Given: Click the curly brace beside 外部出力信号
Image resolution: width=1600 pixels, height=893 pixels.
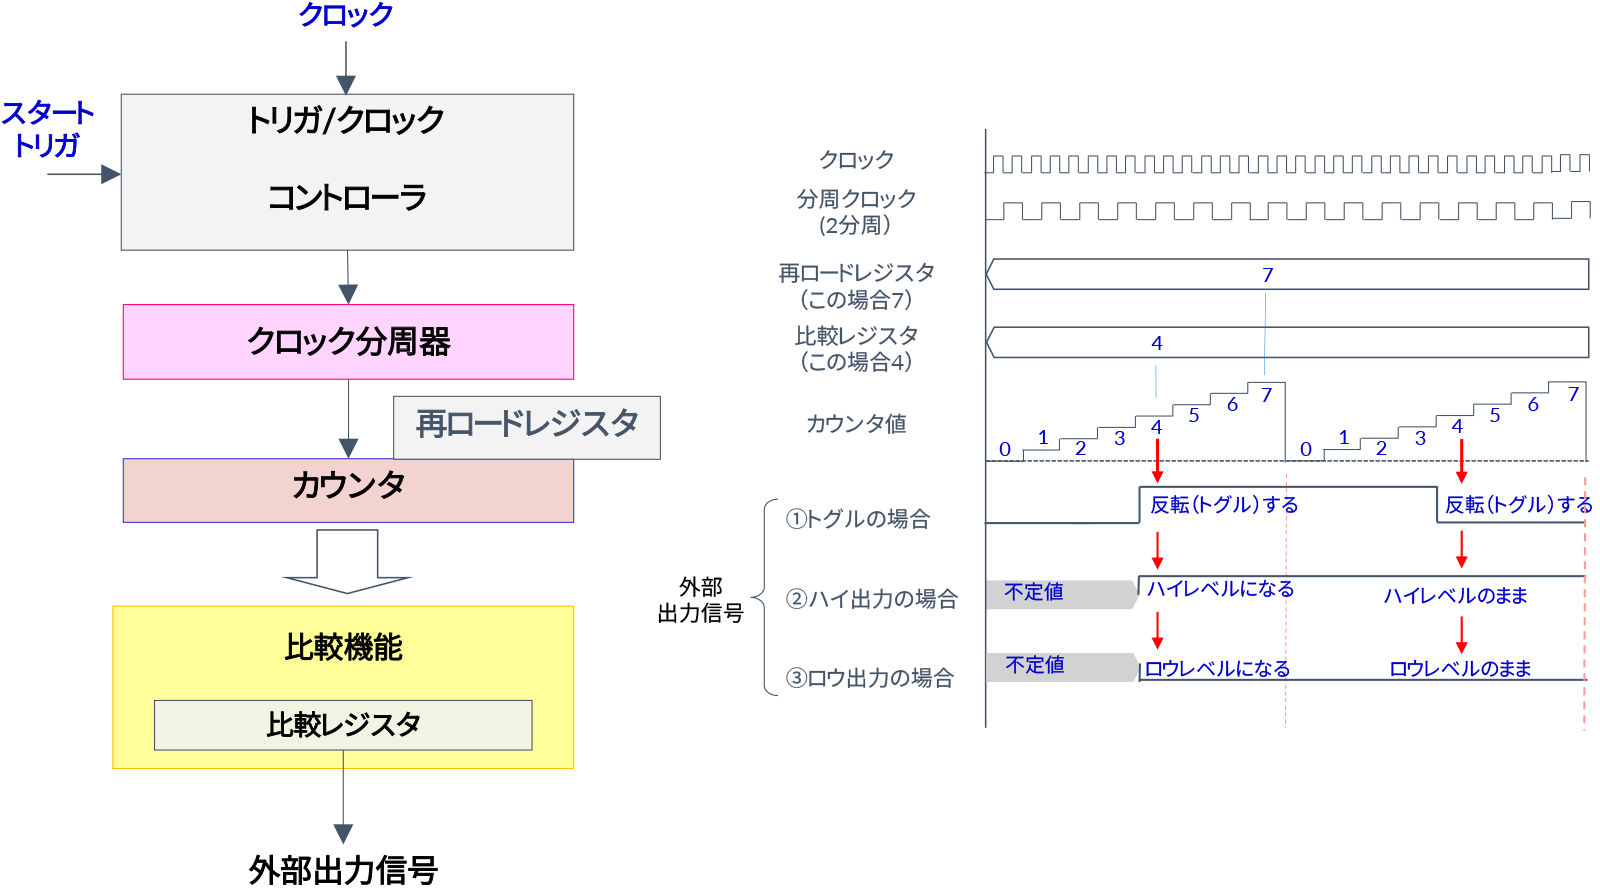Looking at the screenshot, I should (766, 597).
